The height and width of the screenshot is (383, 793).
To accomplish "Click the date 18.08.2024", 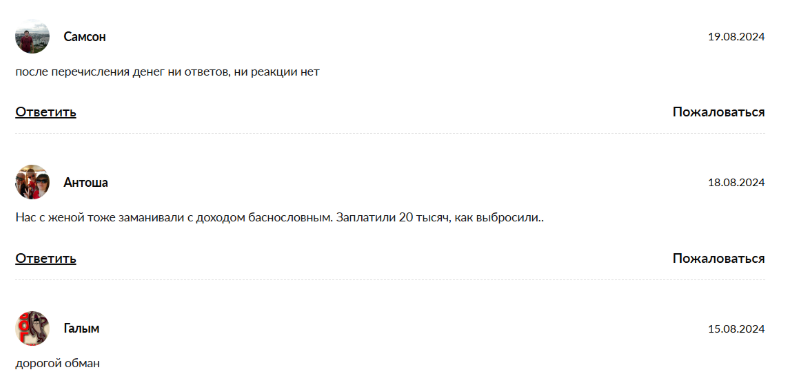I will point(736,183).
